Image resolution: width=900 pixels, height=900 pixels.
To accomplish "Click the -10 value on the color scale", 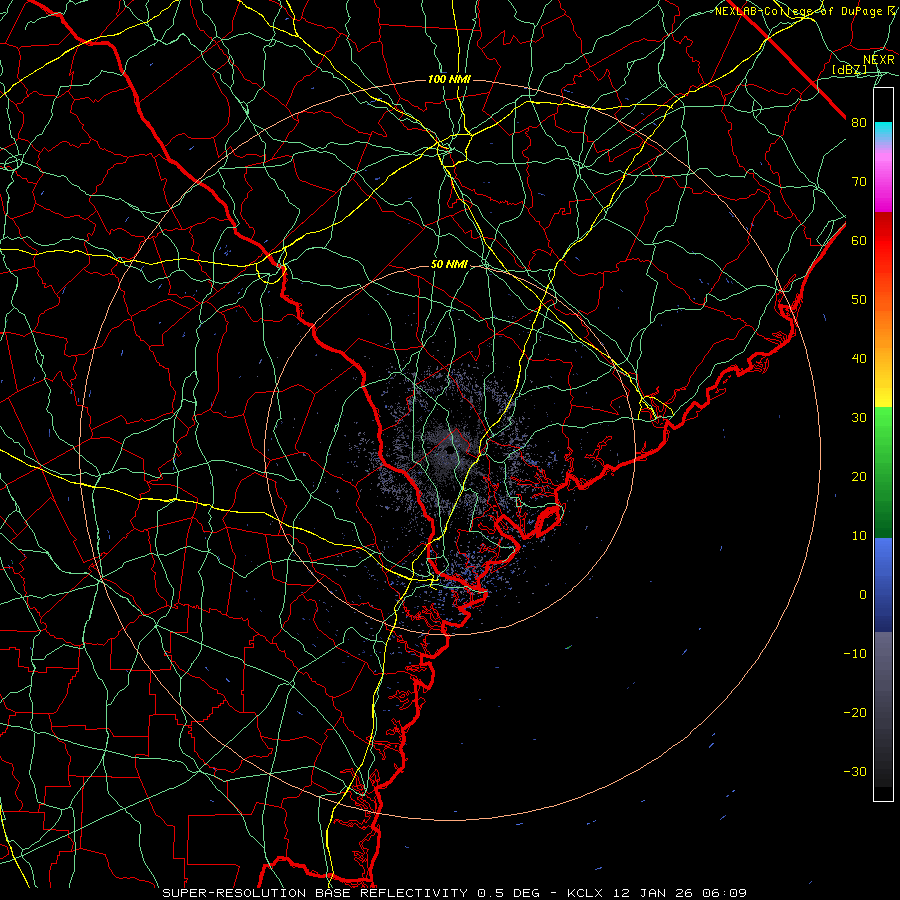I will pyautogui.click(x=855, y=654).
